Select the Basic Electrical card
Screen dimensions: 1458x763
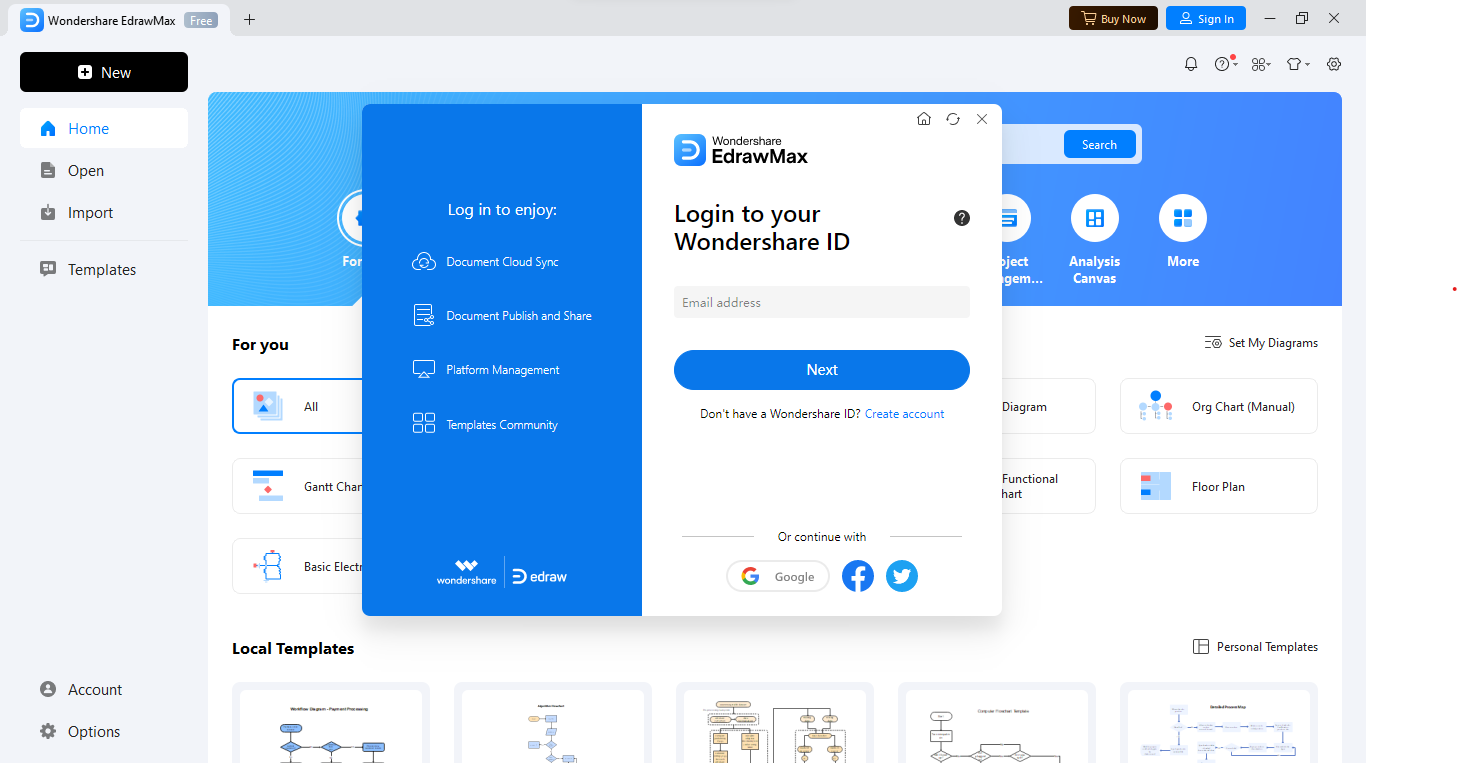pyautogui.click(x=298, y=566)
